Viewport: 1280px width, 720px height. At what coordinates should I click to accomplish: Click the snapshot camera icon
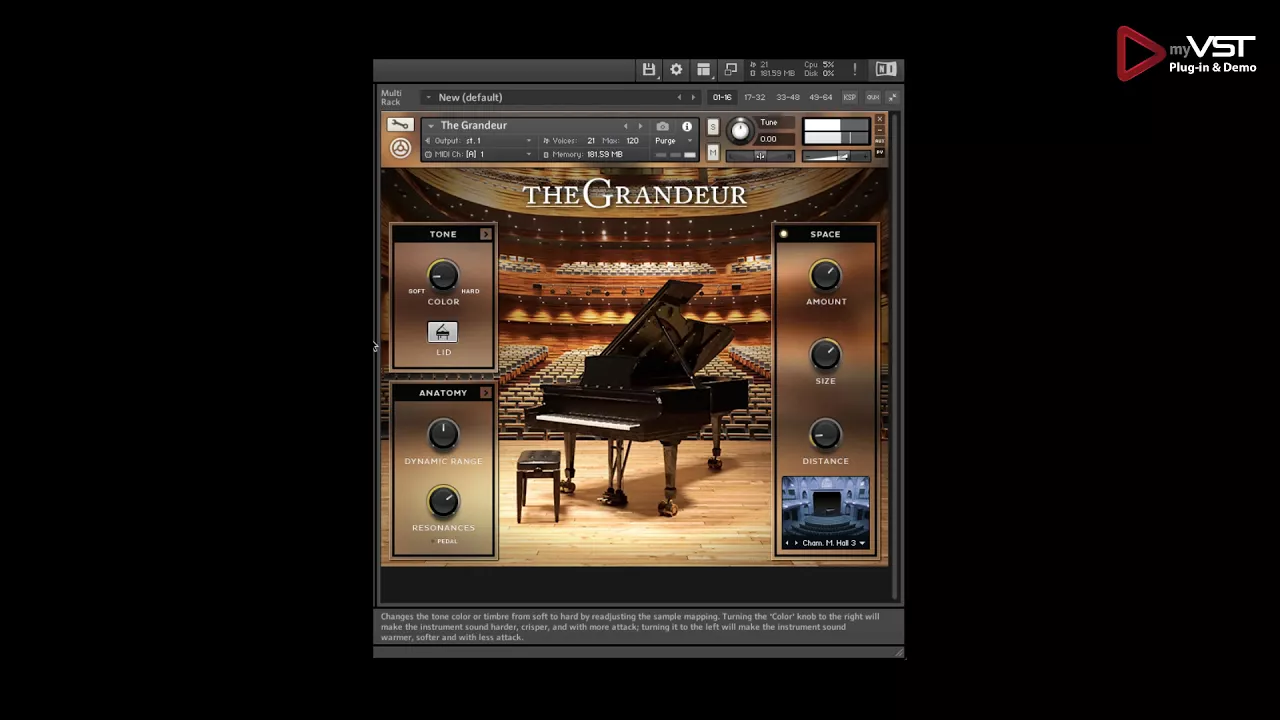coord(662,126)
